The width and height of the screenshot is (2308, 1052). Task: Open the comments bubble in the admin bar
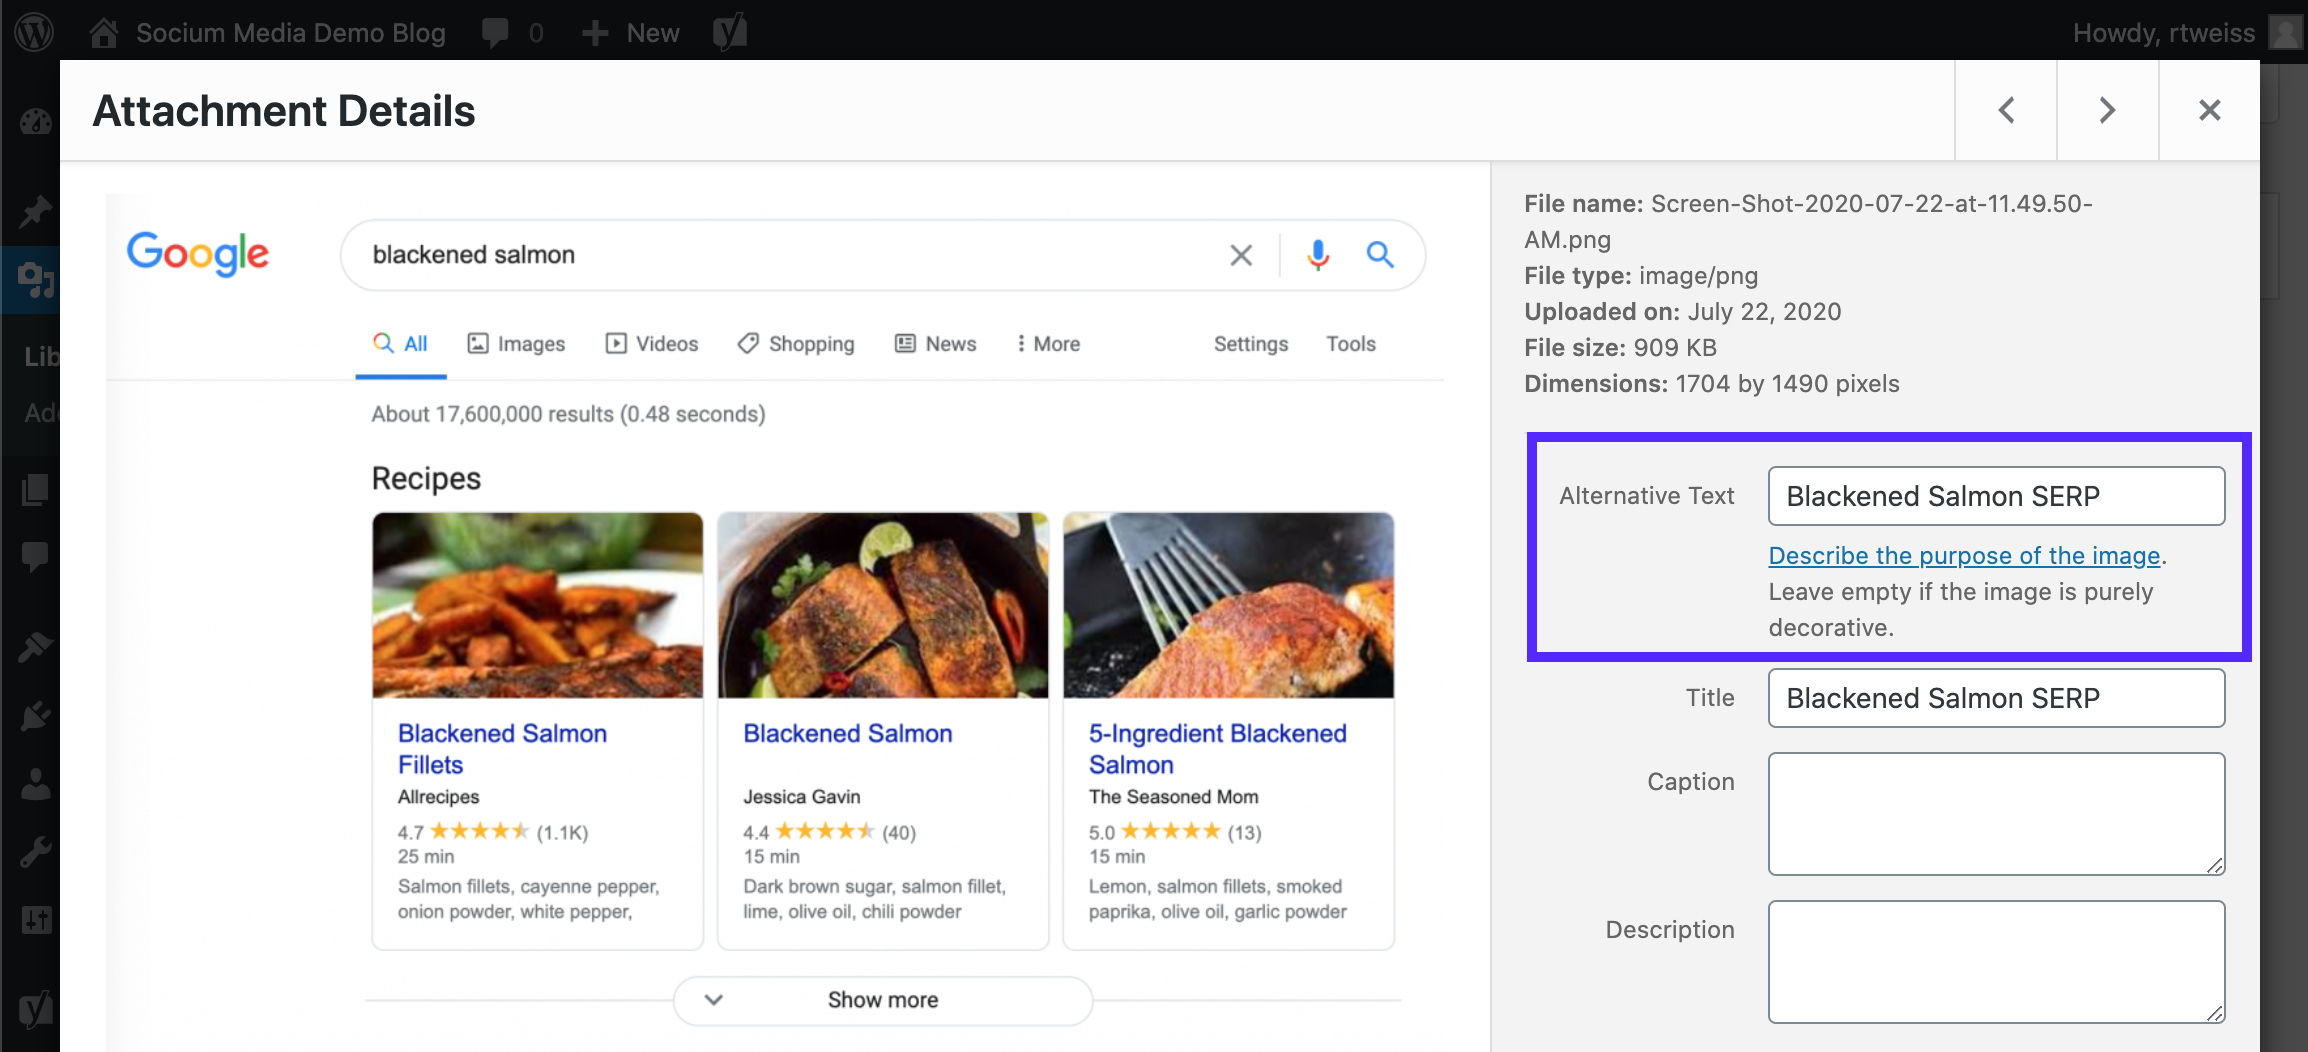[512, 32]
